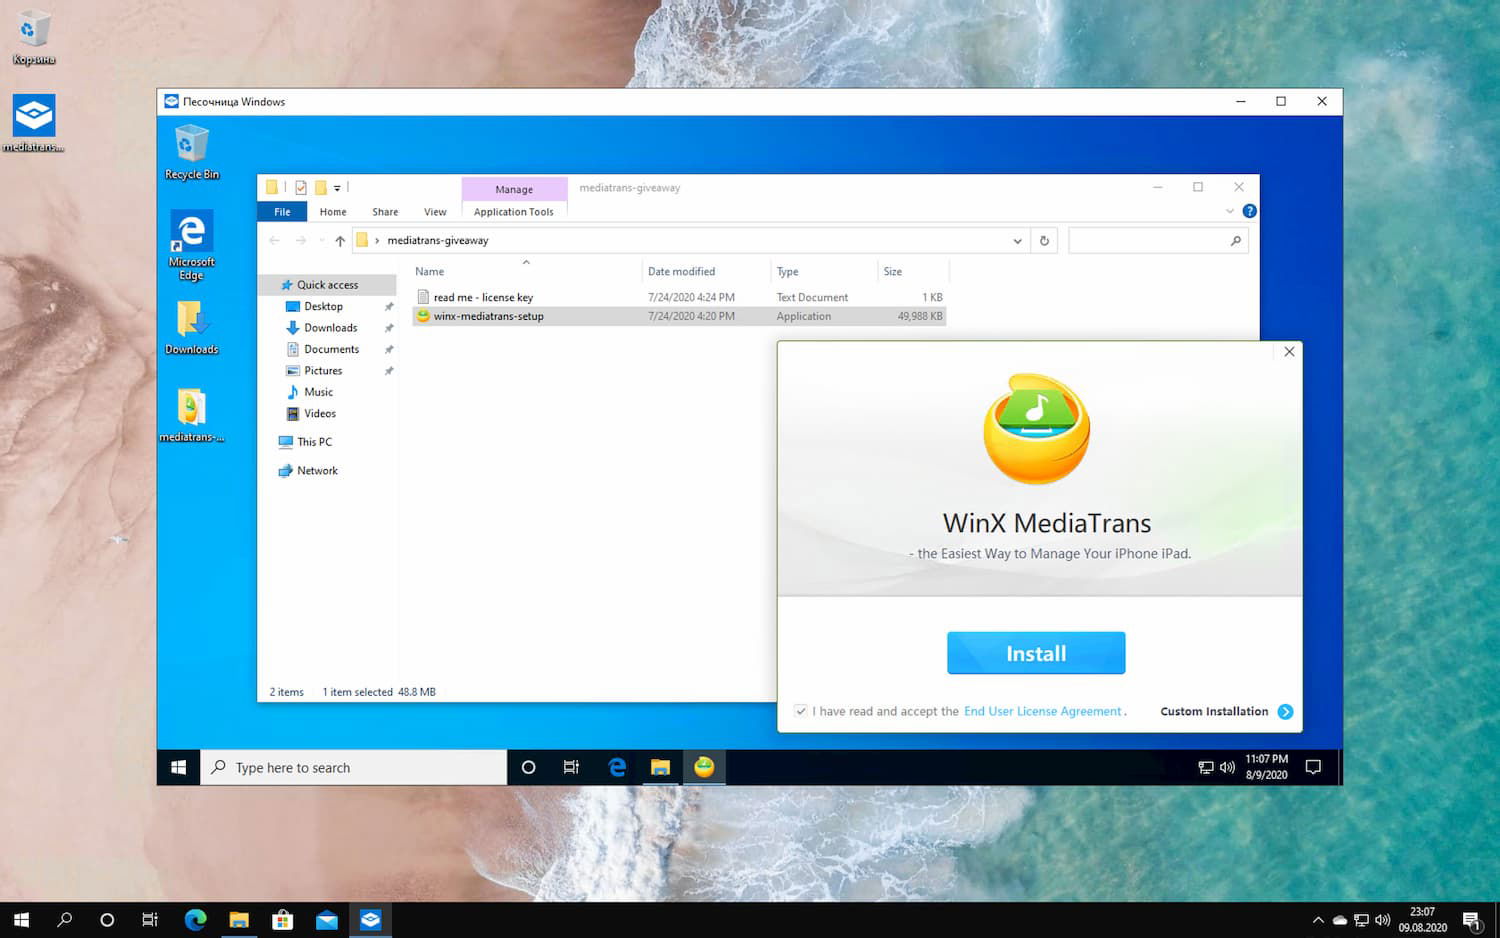Open the End User License Agreement link
The width and height of the screenshot is (1500, 938).
pyautogui.click(x=1042, y=711)
